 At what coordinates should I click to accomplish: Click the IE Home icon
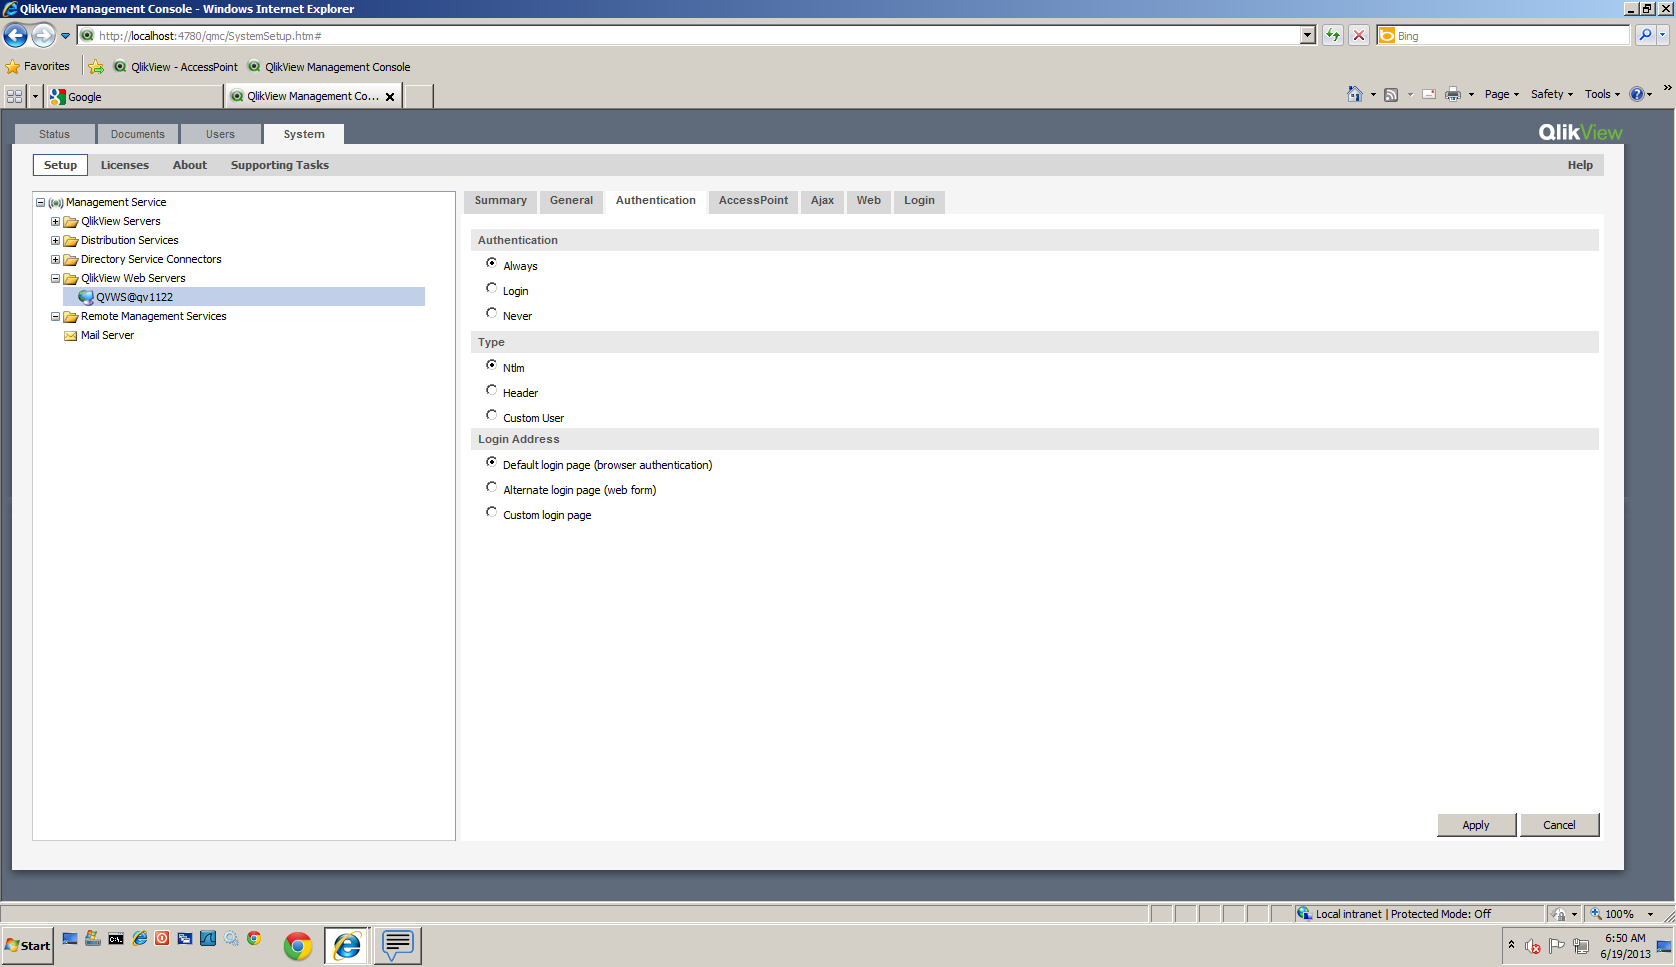(1355, 94)
